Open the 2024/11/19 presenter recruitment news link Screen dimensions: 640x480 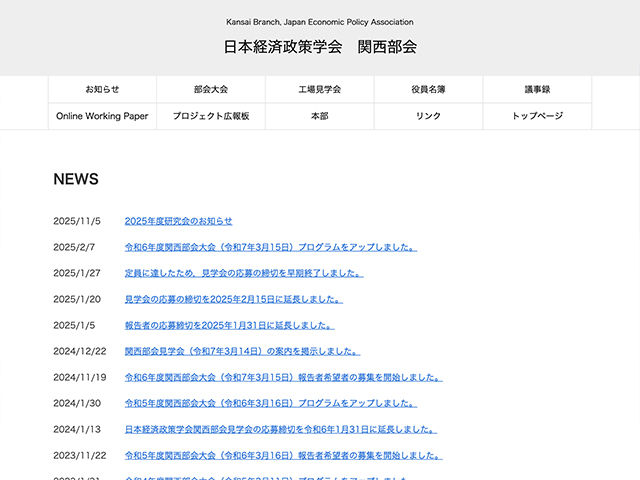[283, 377]
